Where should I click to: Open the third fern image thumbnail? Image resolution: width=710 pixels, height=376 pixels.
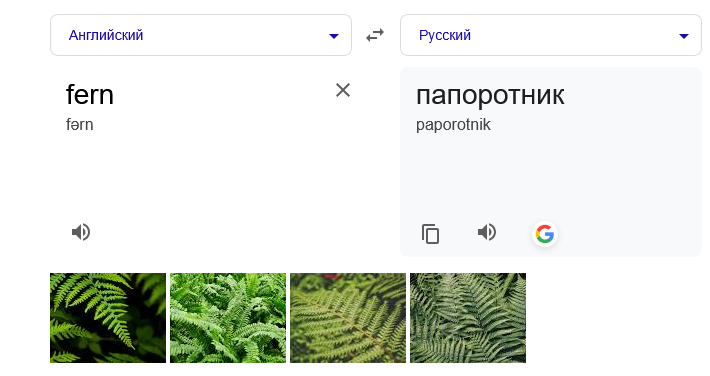click(x=348, y=318)
